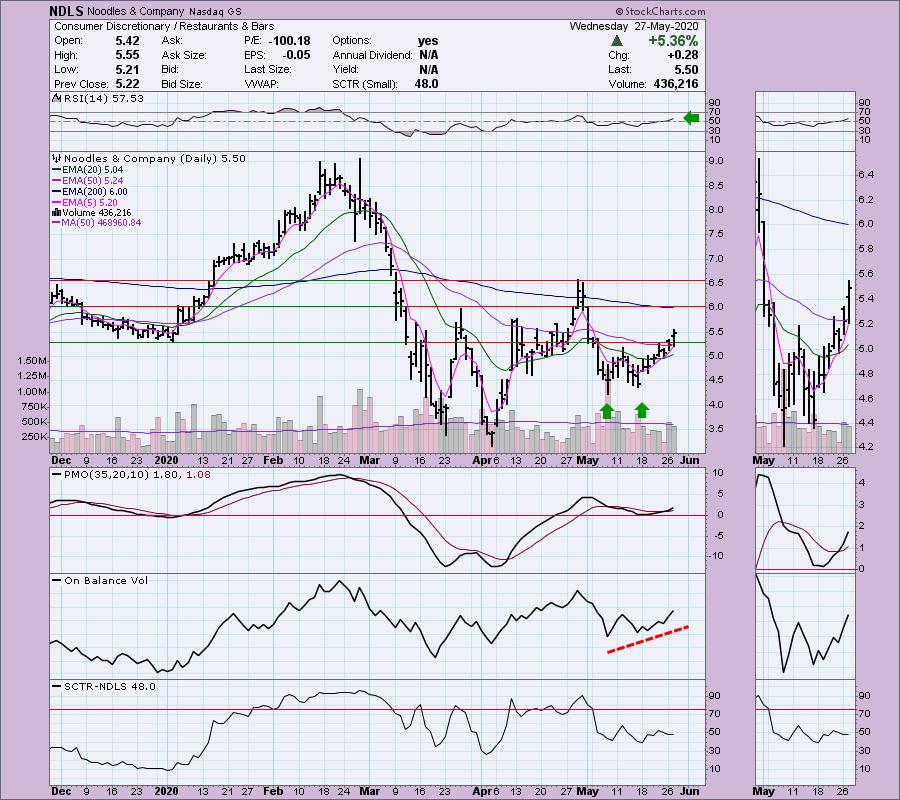This screenshot has width=900, height=800.
Task: Click the Annual Dividend label
Action: coord(372,56)
